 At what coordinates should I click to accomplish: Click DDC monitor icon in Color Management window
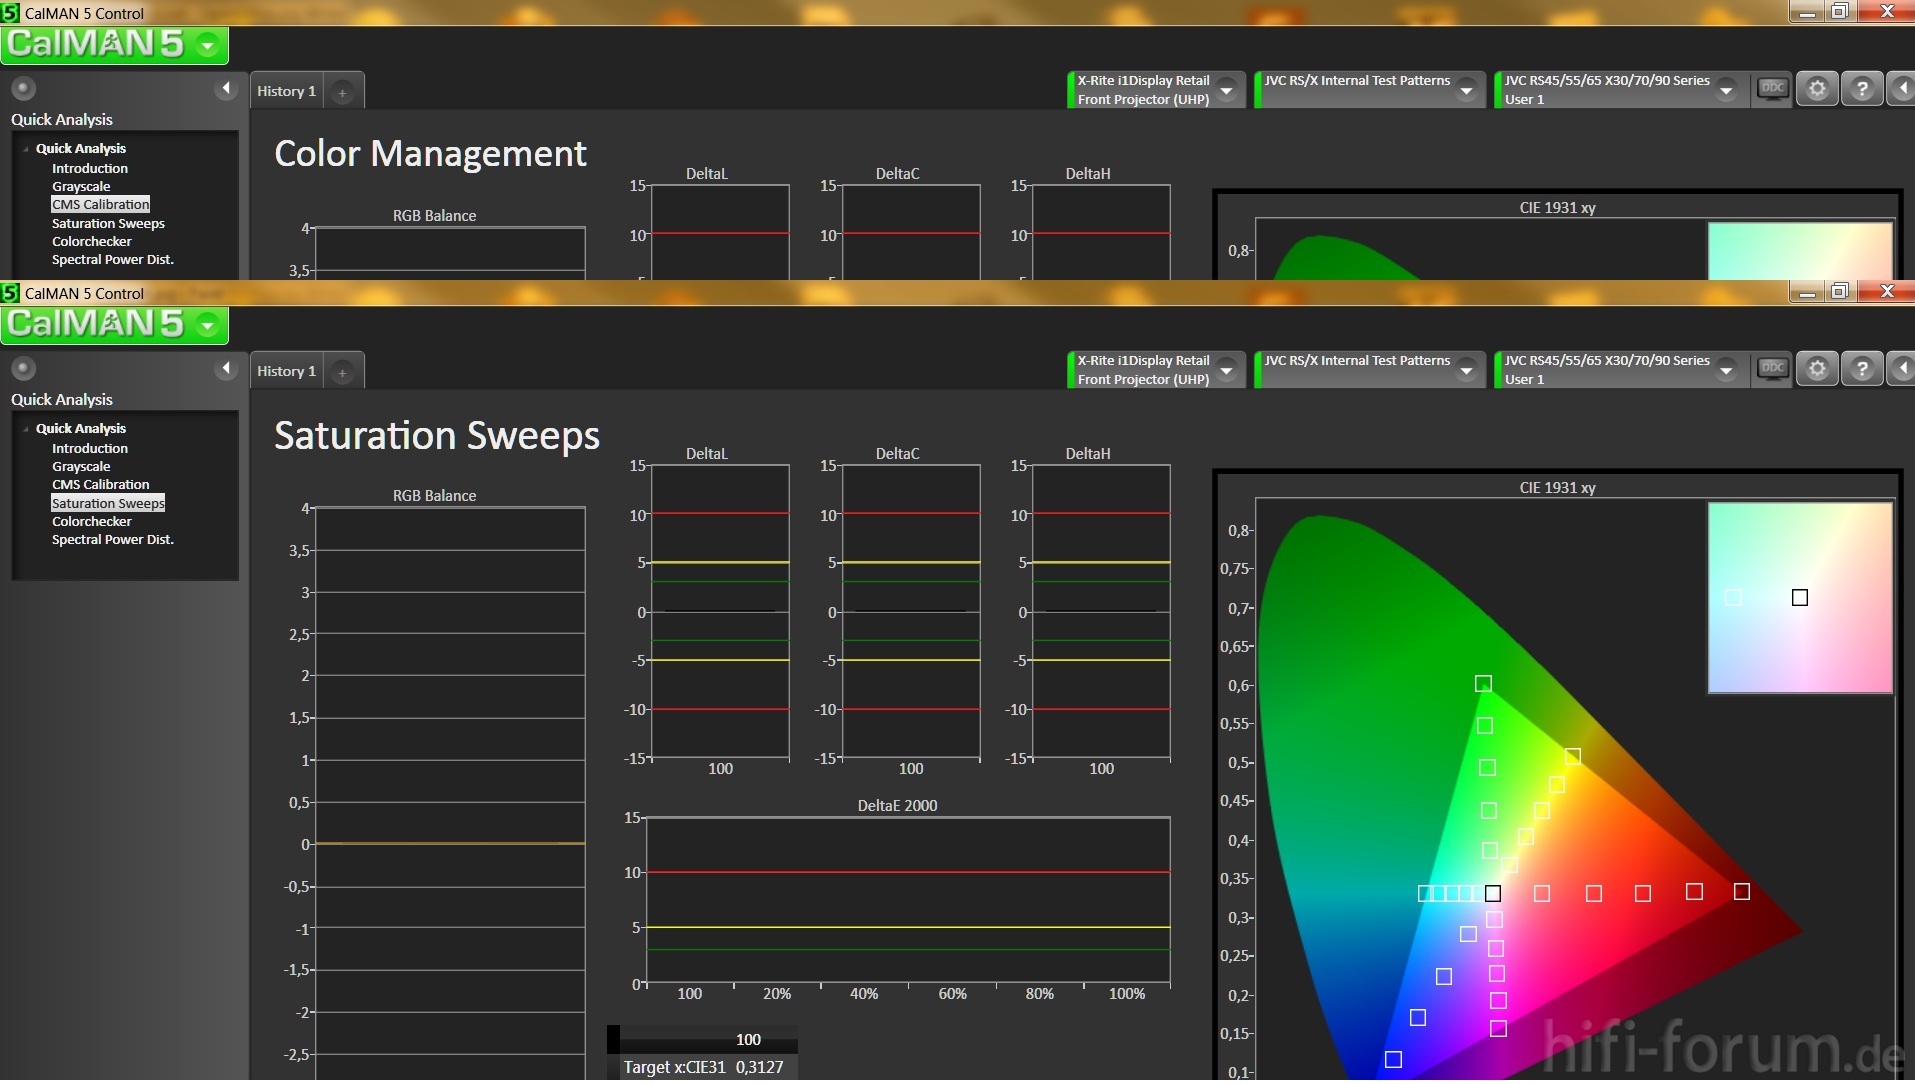1772,88
